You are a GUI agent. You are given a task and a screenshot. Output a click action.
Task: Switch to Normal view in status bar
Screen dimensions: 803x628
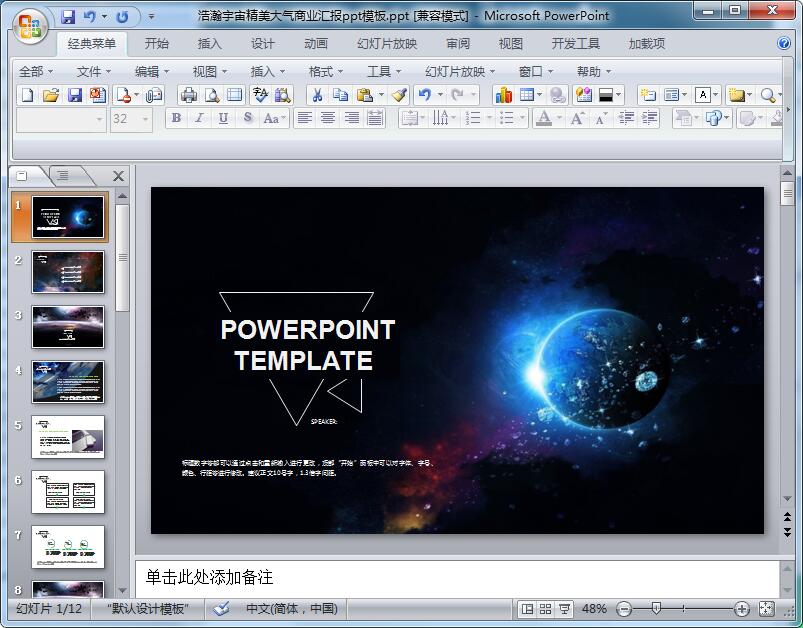coord(527,609)
